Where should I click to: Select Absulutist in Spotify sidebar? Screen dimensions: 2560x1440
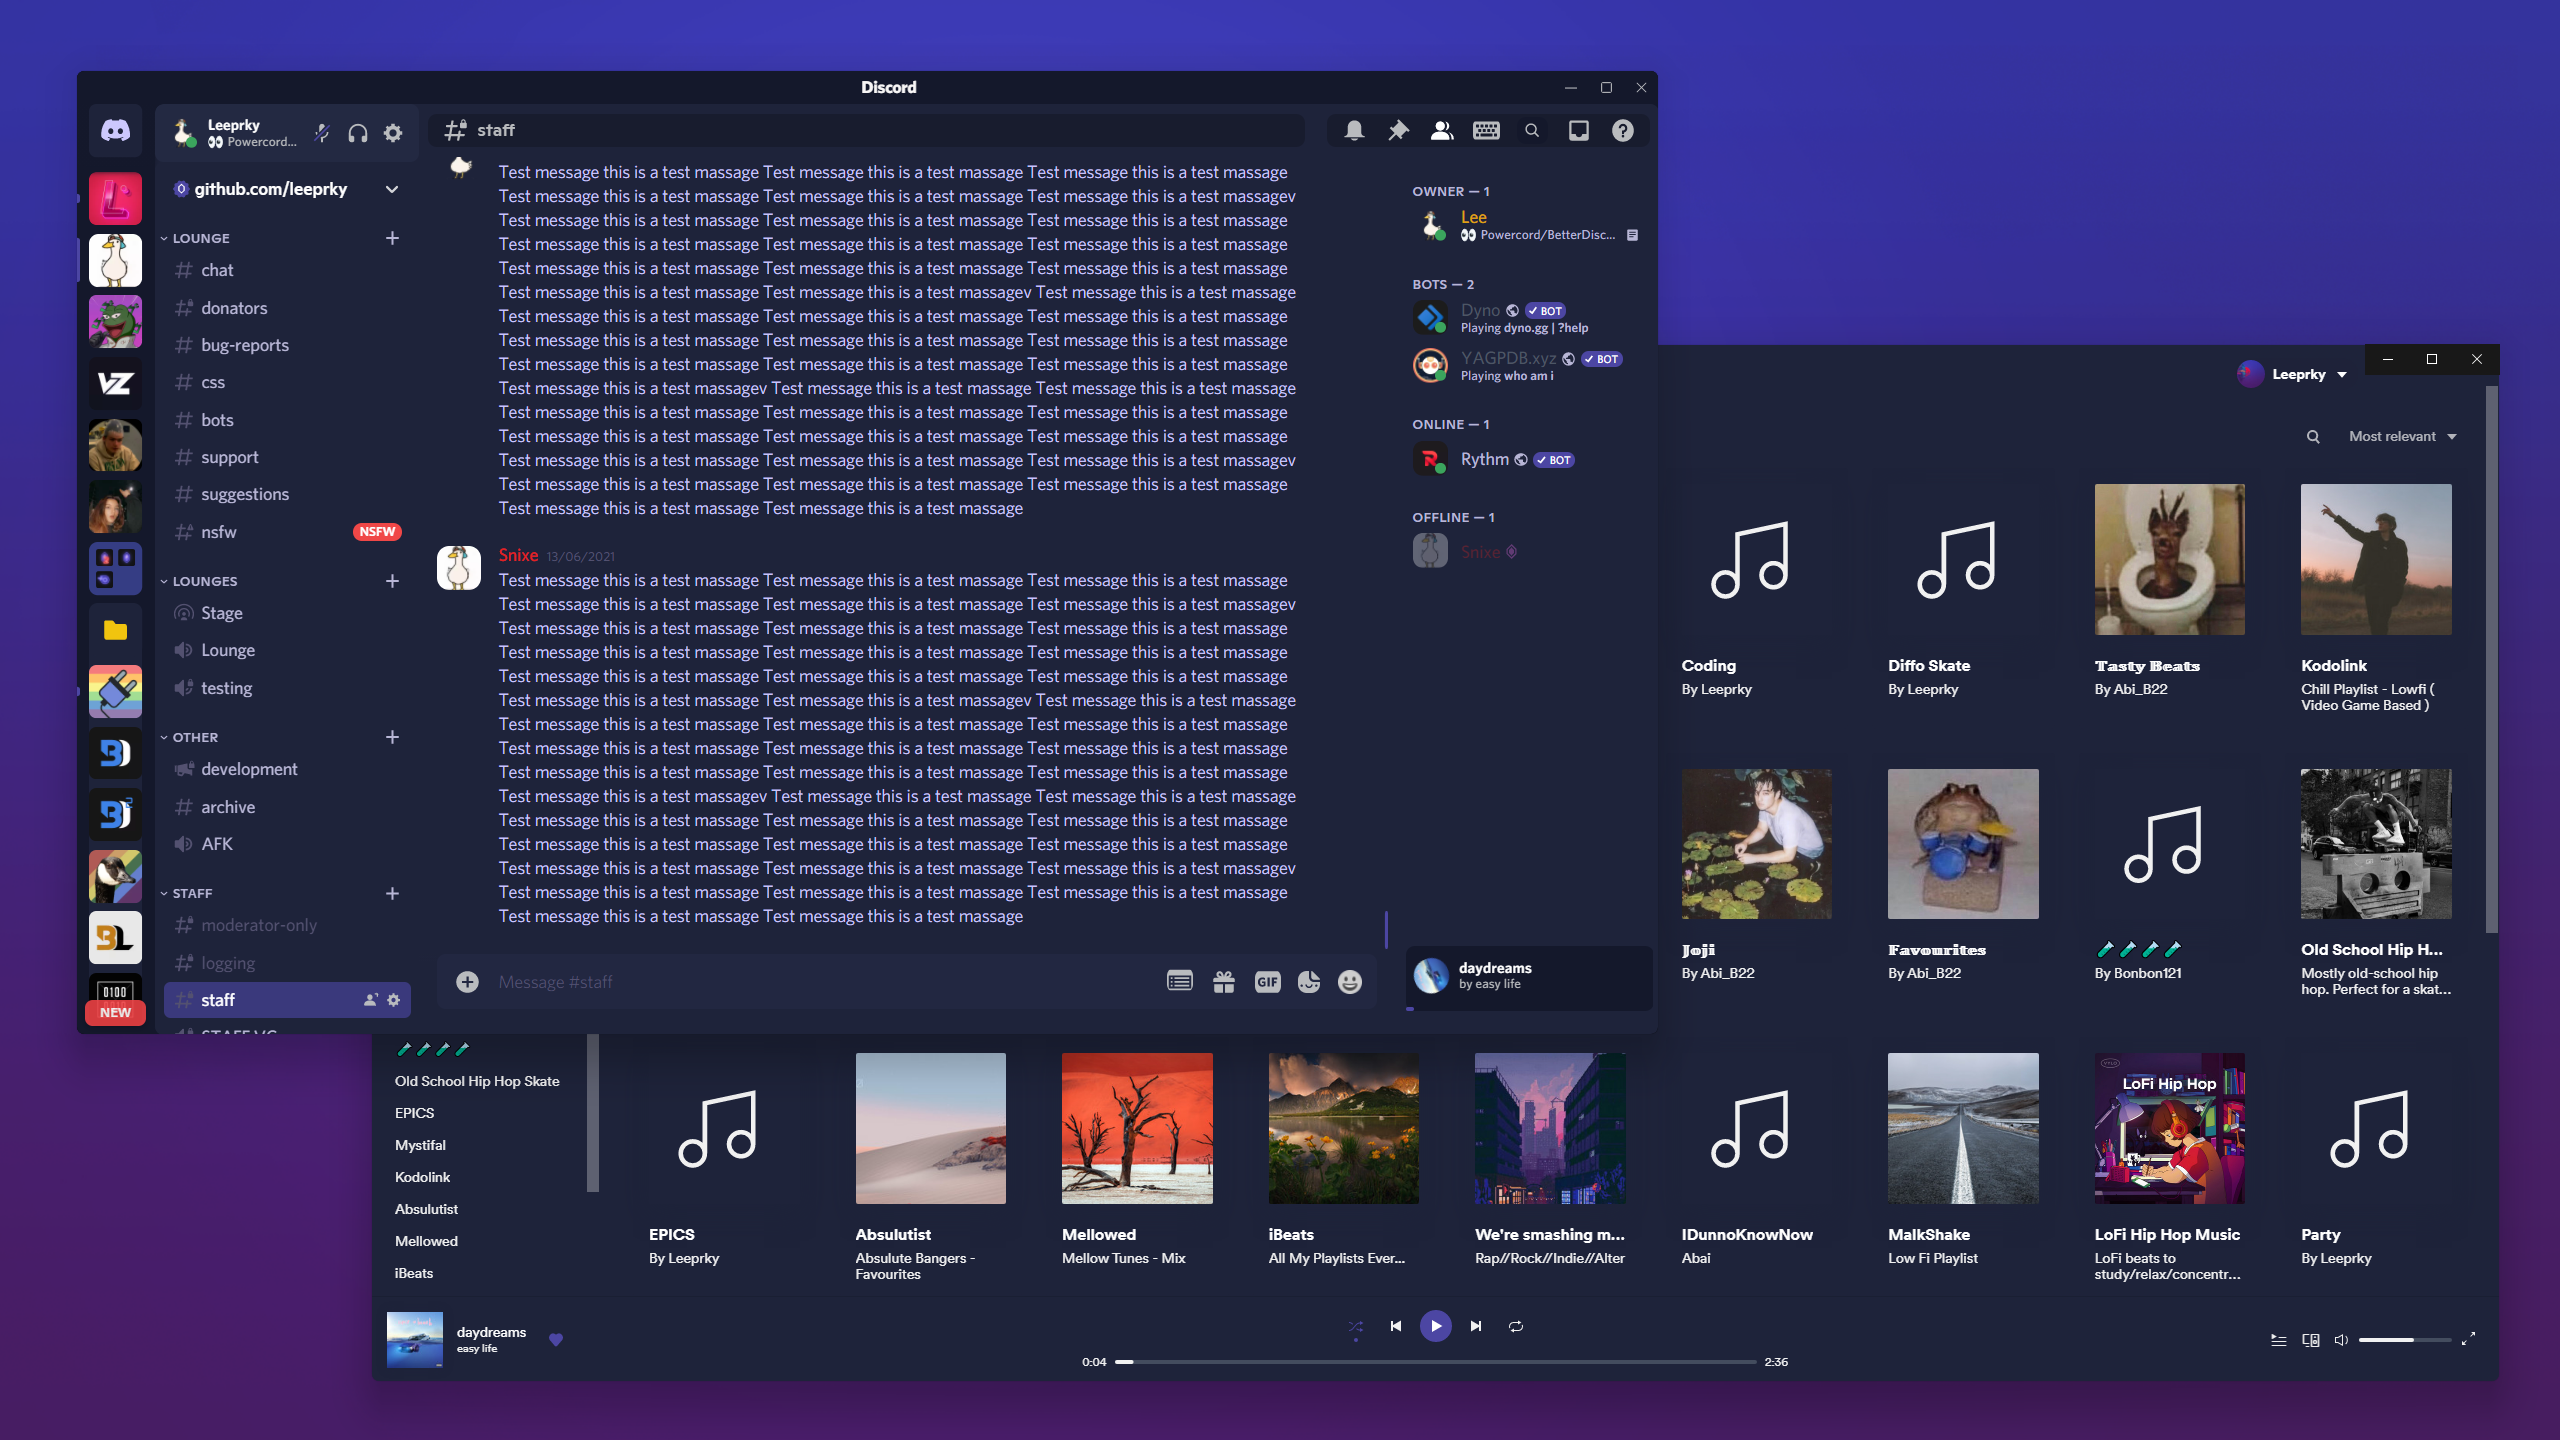[426, 1209]
